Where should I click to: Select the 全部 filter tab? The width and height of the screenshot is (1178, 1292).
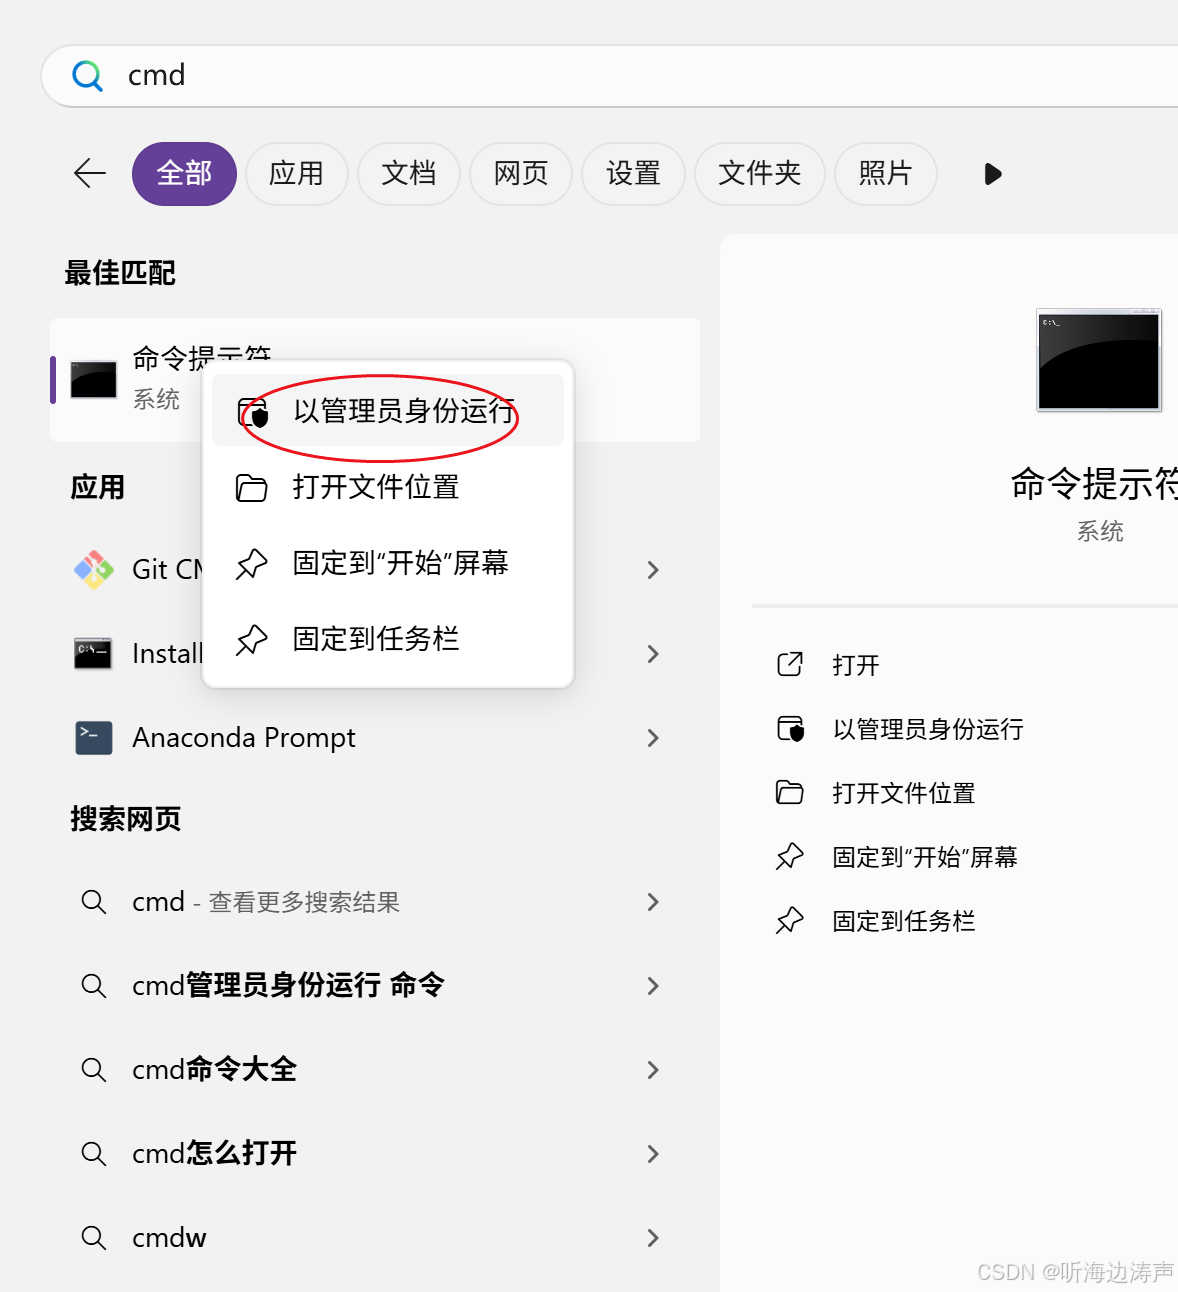pos(184,174)
